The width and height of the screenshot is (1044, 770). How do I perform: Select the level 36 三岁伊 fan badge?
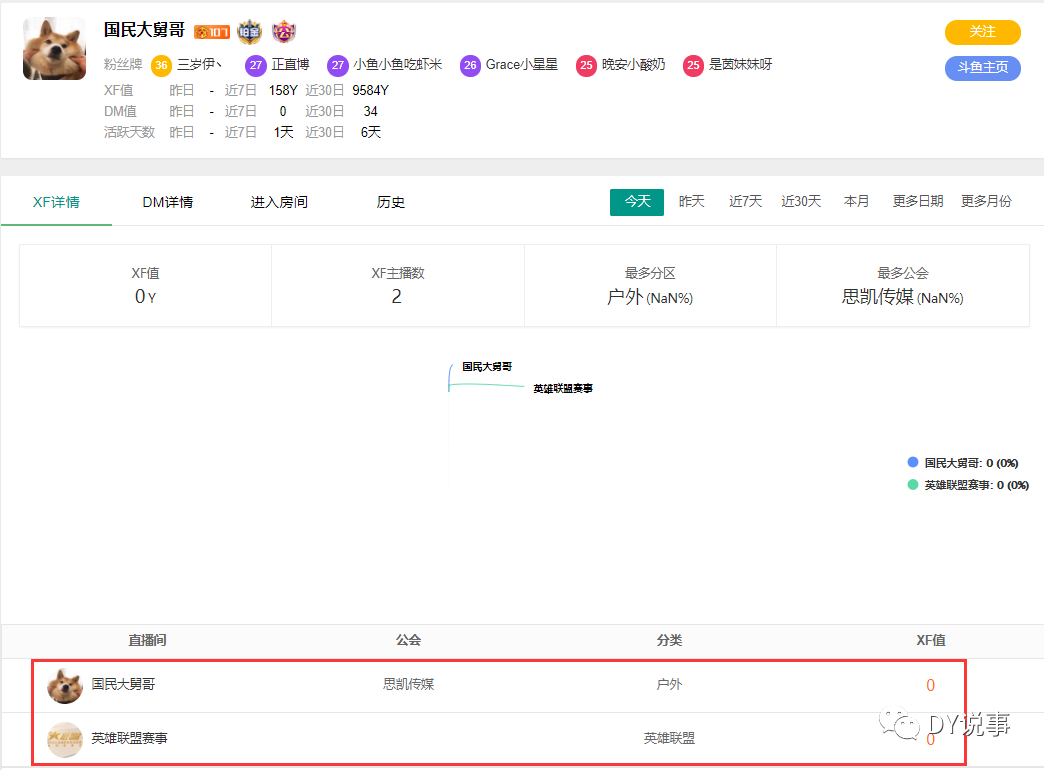(186, 65)
